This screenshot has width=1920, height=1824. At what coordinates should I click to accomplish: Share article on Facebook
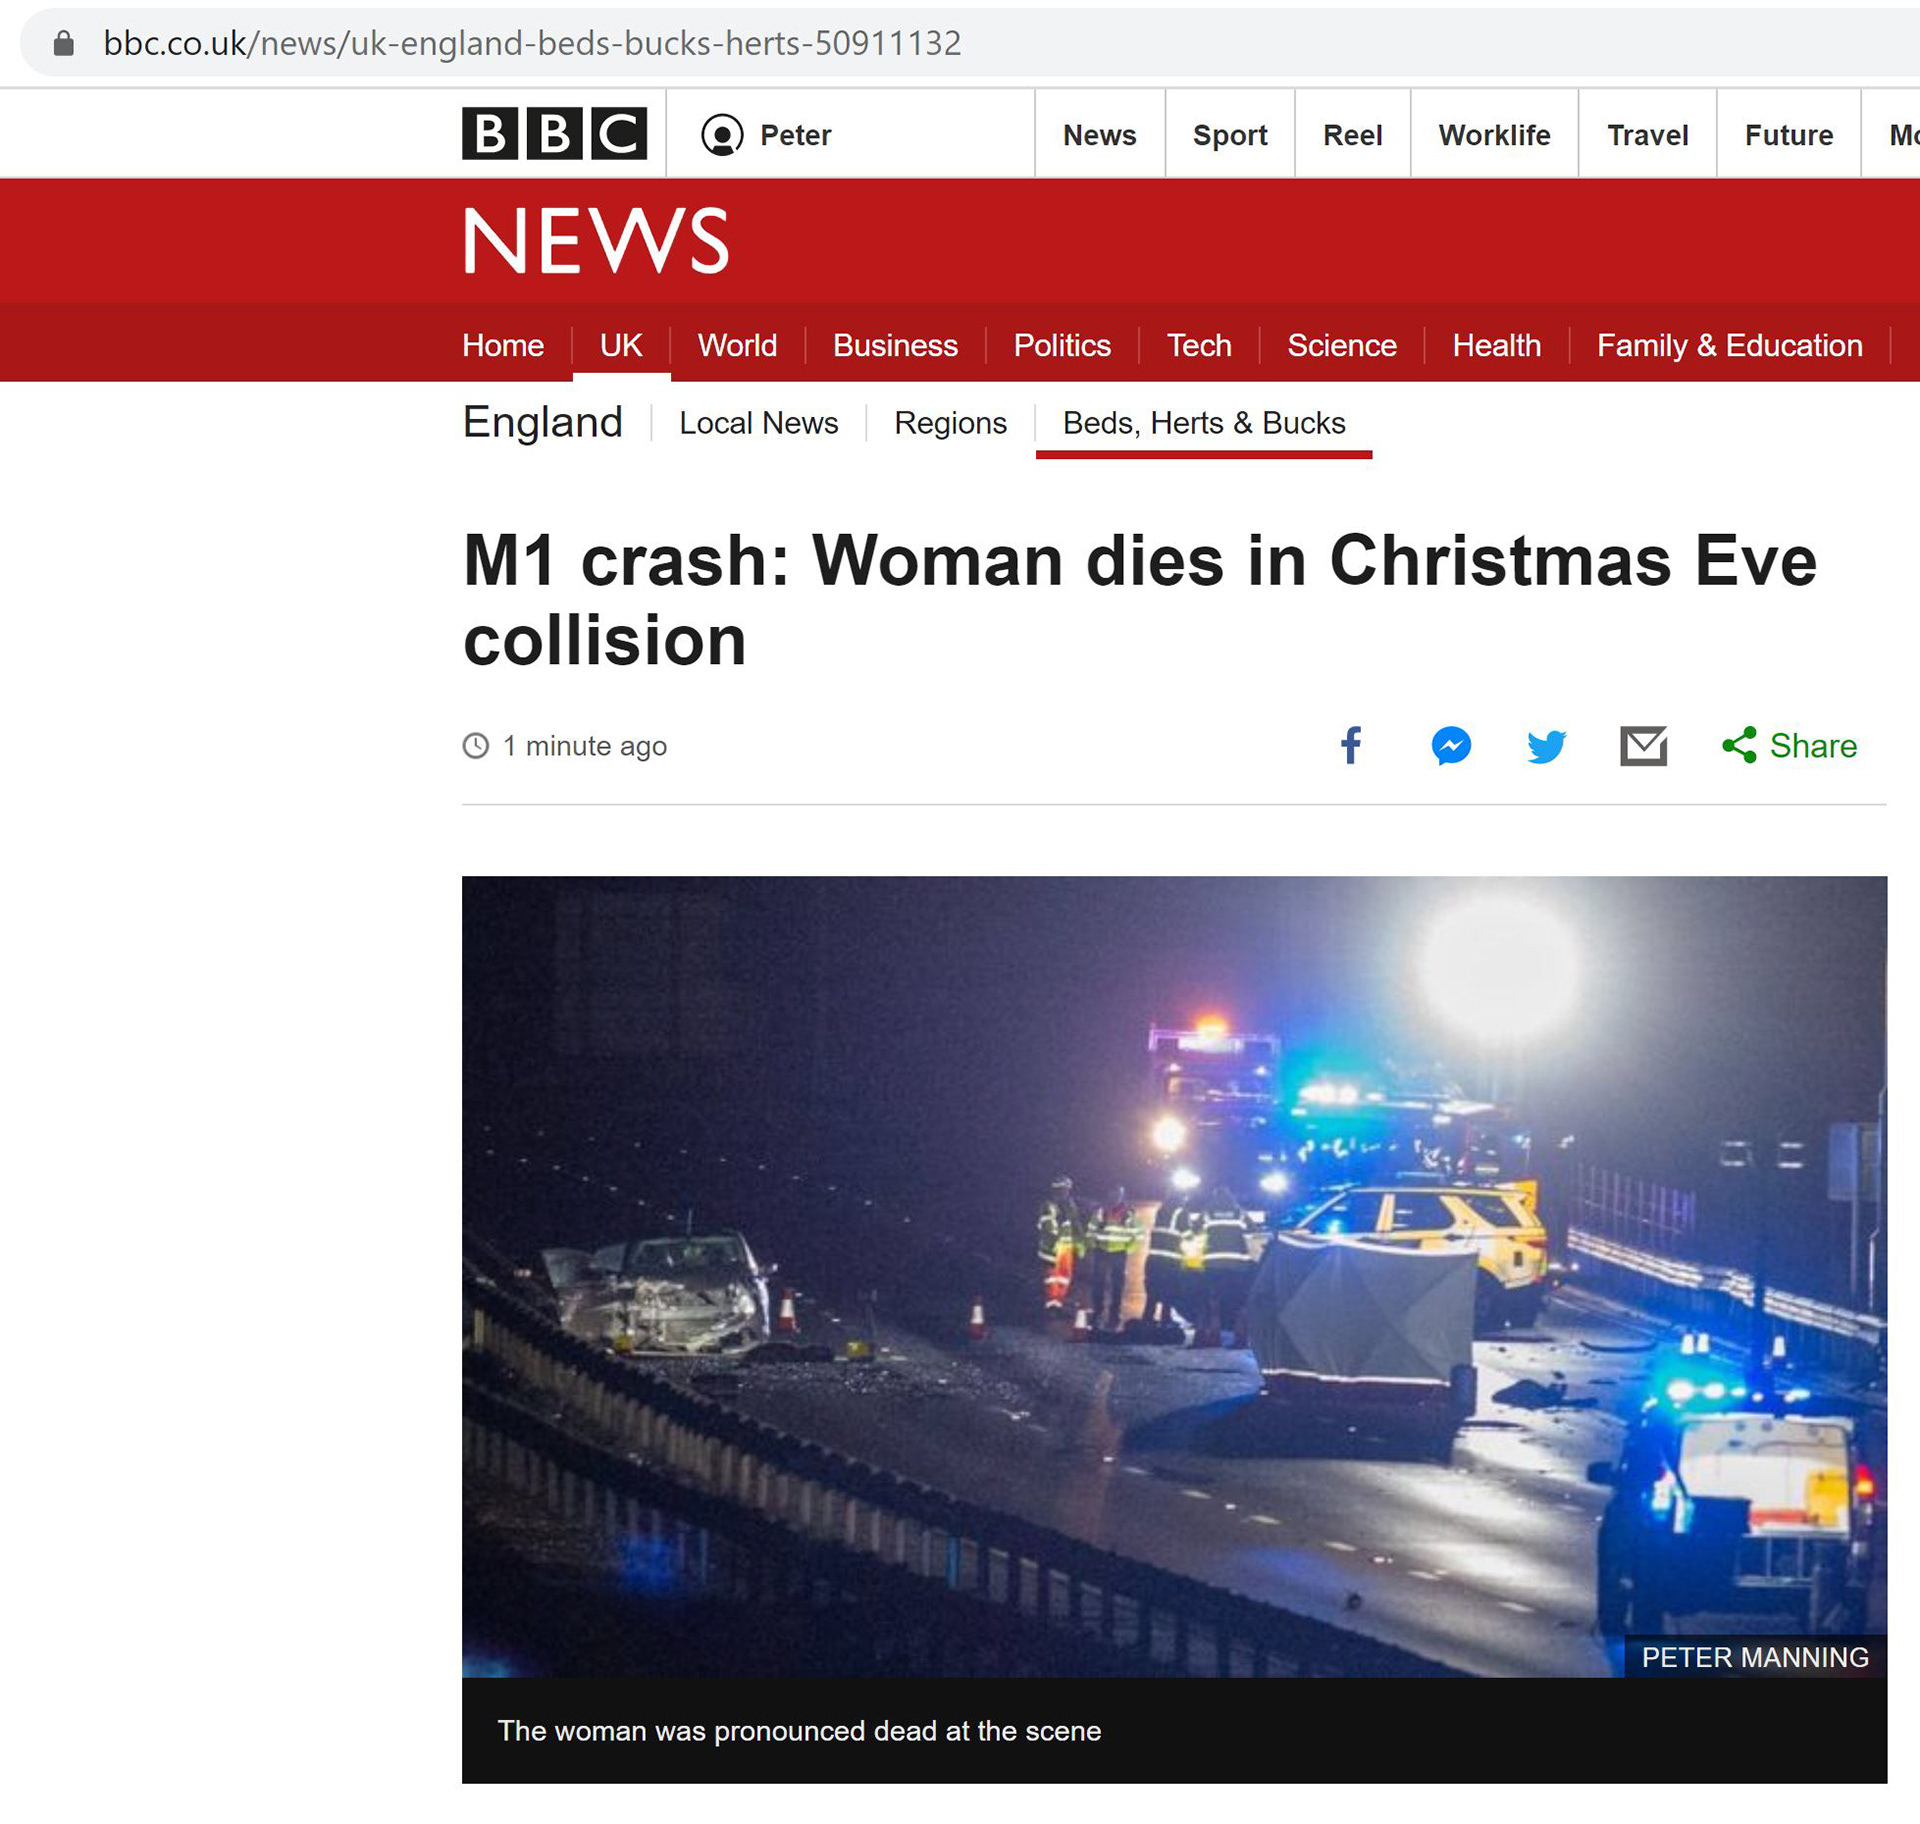tap(1351, 745)
